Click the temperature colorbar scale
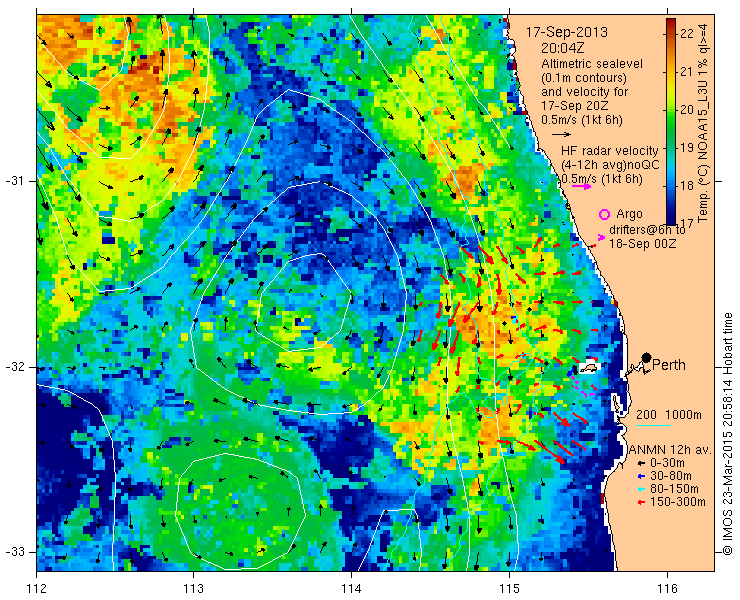 click(671, 121)
